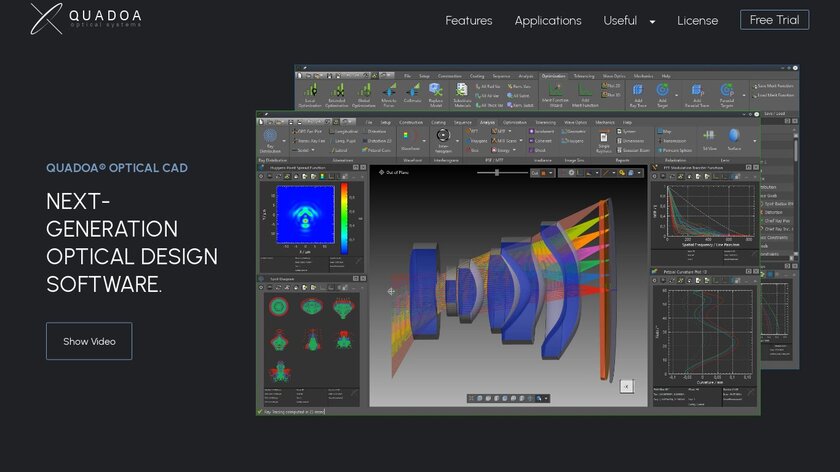Image resolution: width=840 pixels, height=472 pixels.
Task: Expand the dropdown next to Add Target
Action: 677,95
